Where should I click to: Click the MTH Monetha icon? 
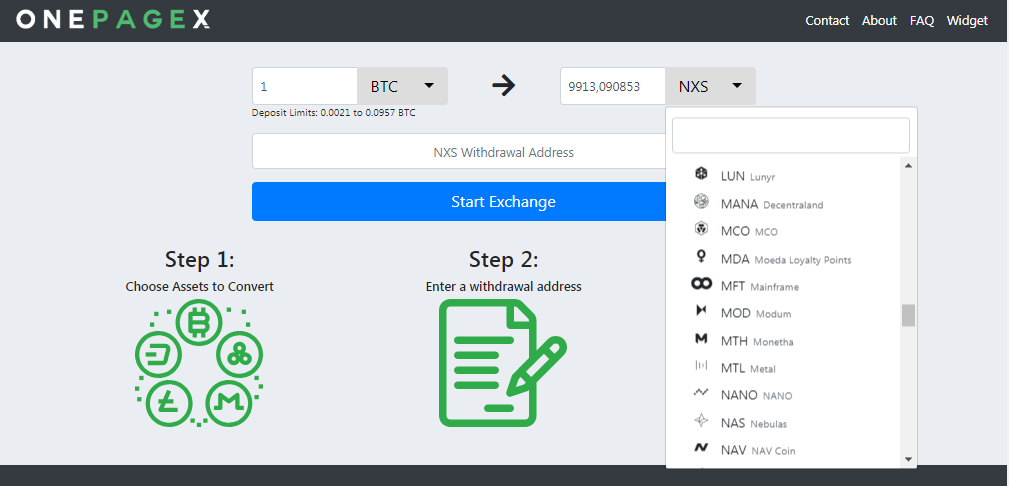coord(701,339)
